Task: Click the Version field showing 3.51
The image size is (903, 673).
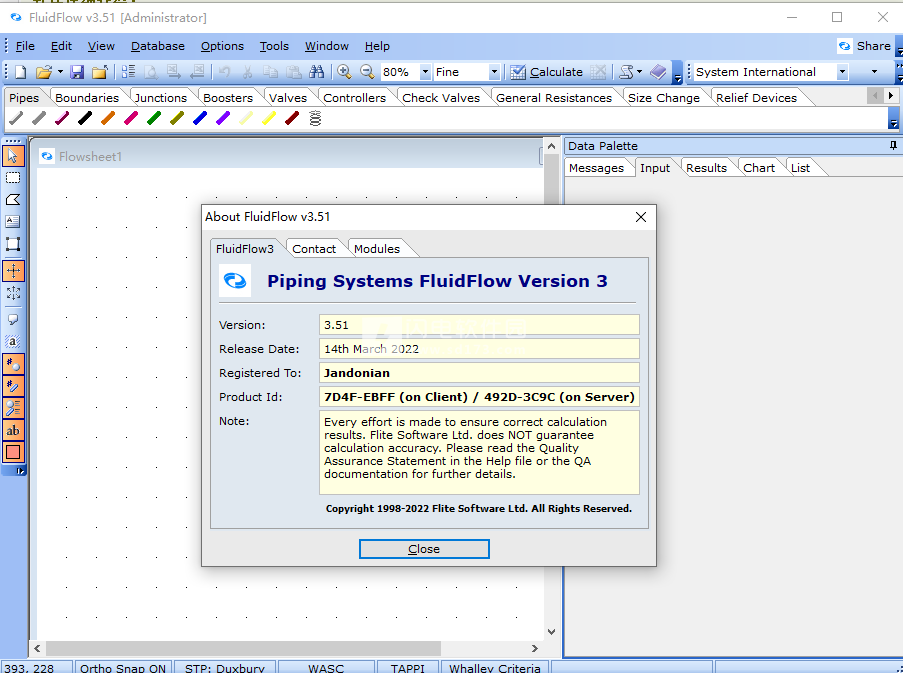Action: (x=479, y=325)
